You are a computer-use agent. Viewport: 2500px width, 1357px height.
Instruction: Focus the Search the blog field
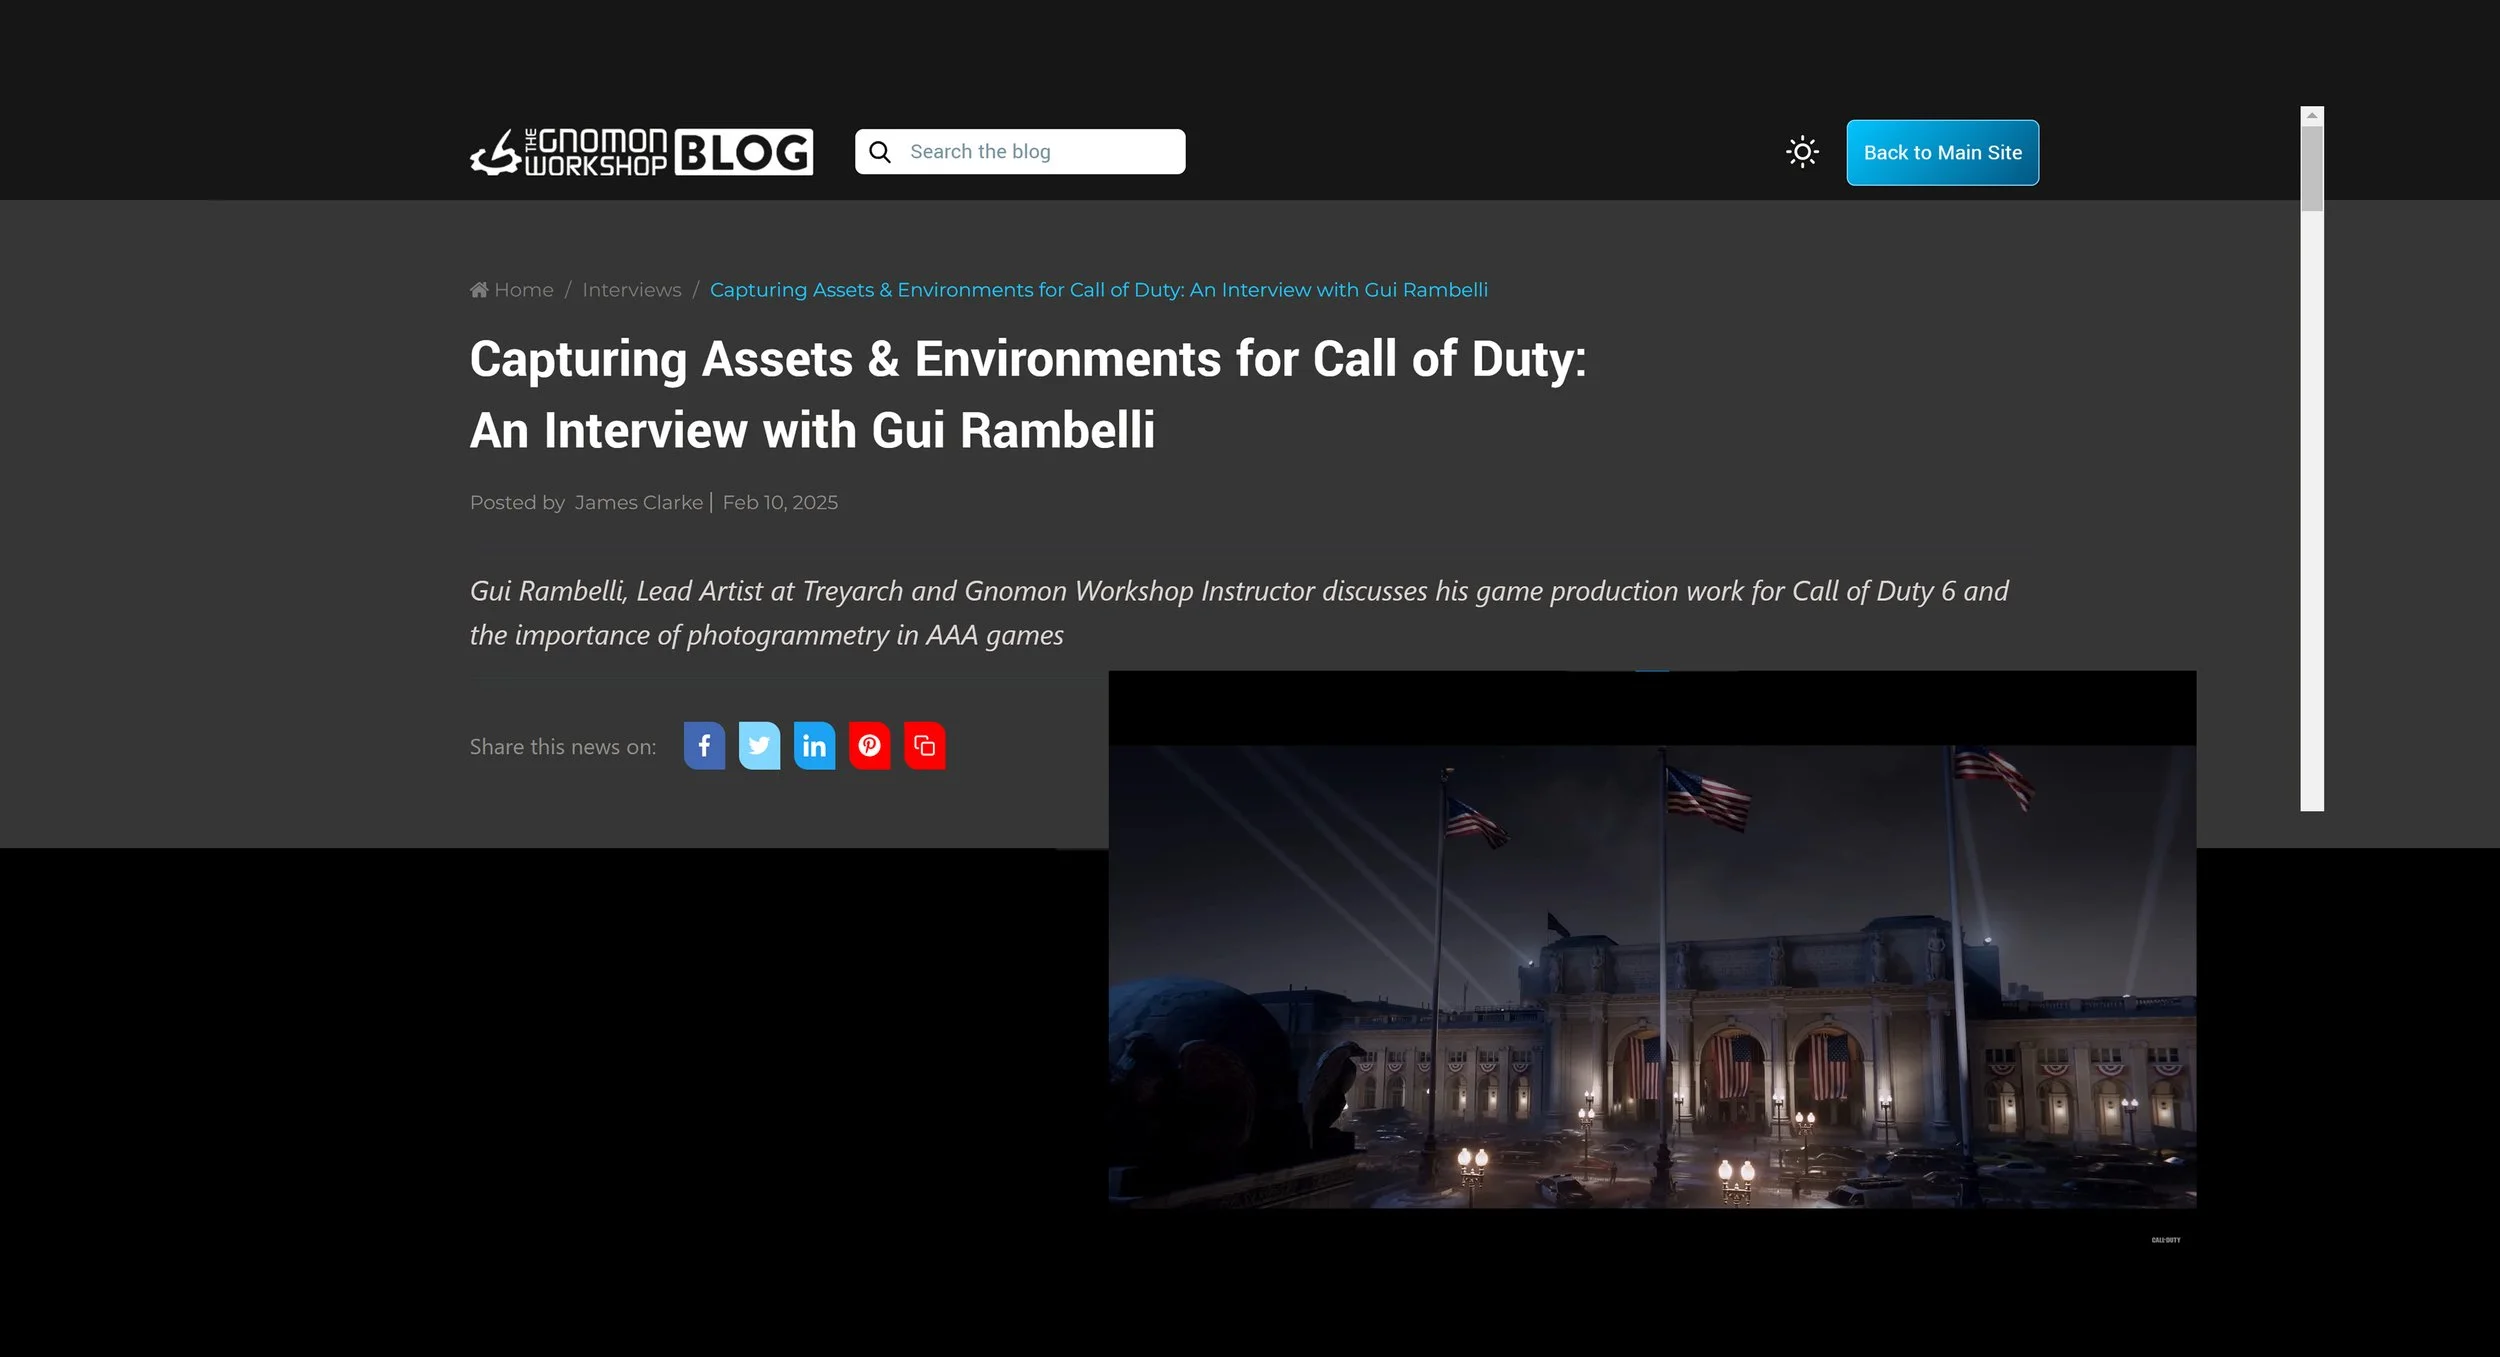(1040, 152)
